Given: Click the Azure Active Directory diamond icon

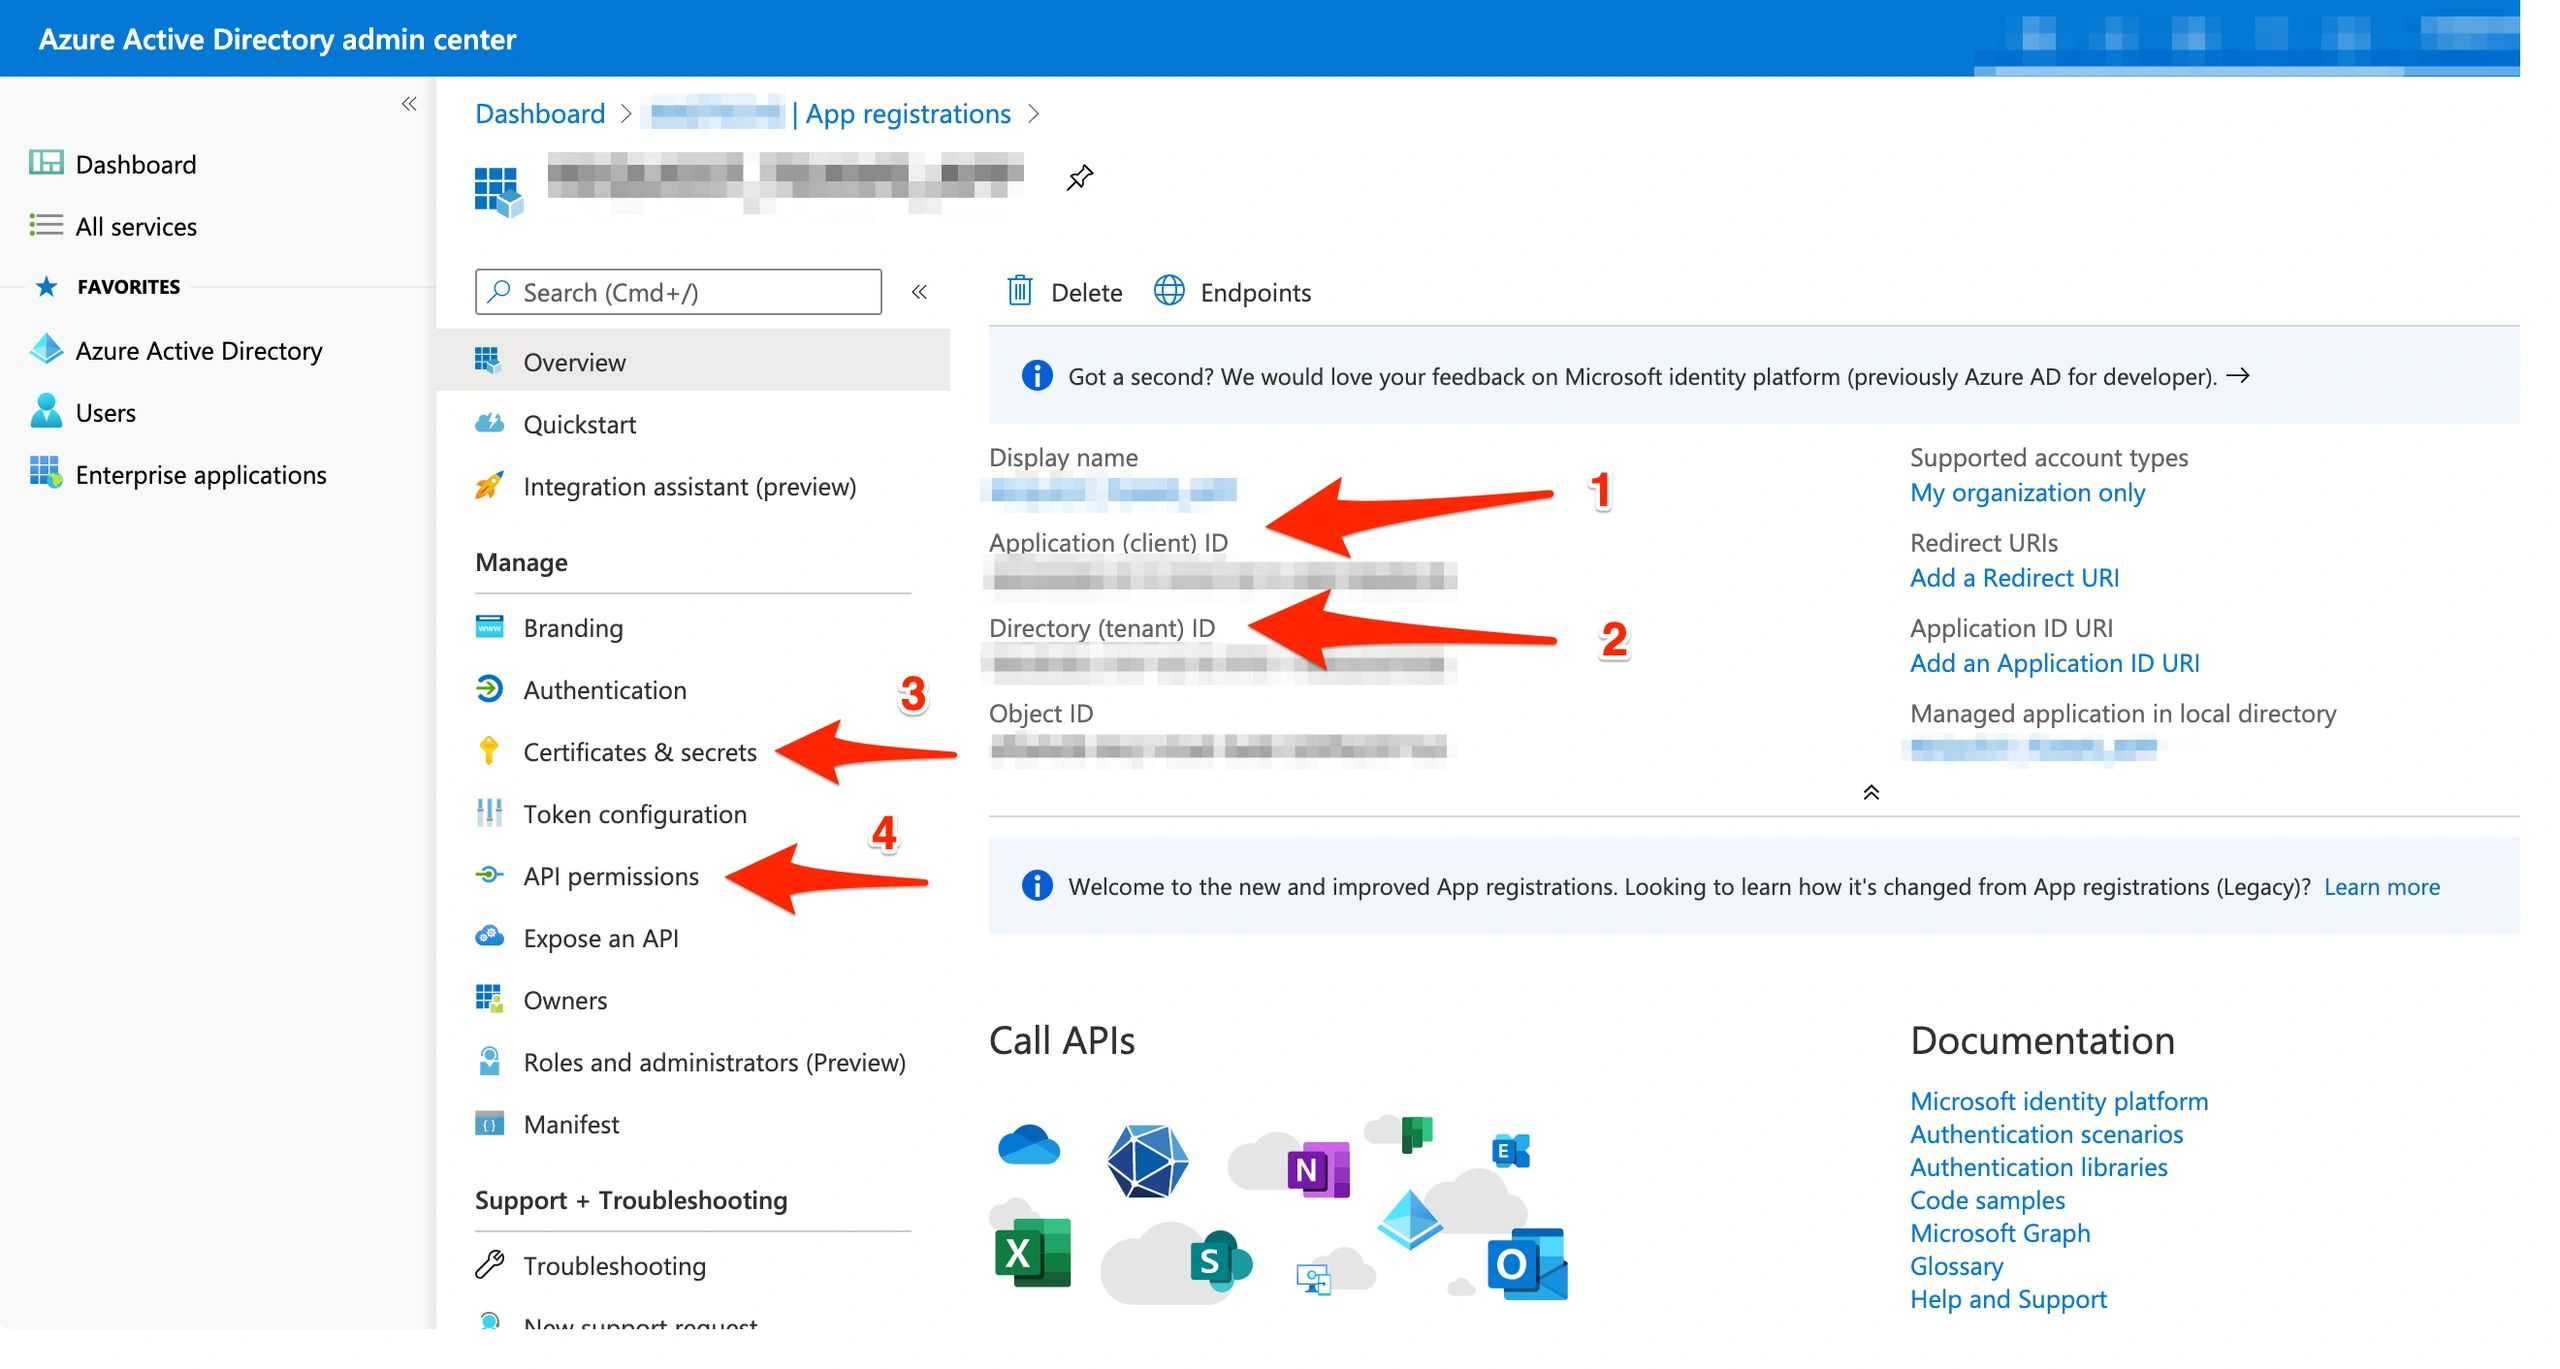Looking at the screenshot, I should (x=46, y=349).
